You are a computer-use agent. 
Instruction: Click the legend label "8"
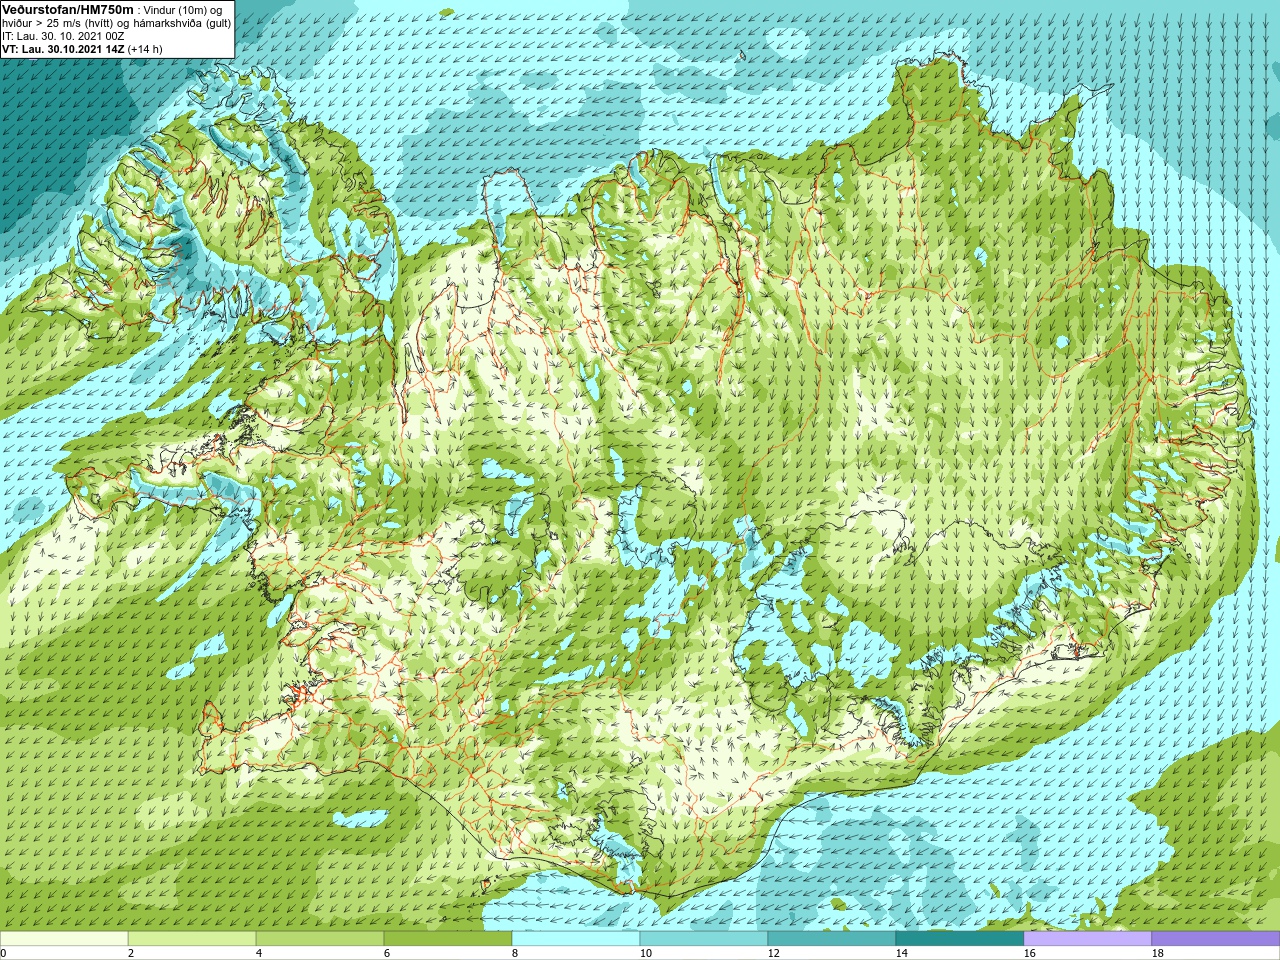tap(515, 953)
